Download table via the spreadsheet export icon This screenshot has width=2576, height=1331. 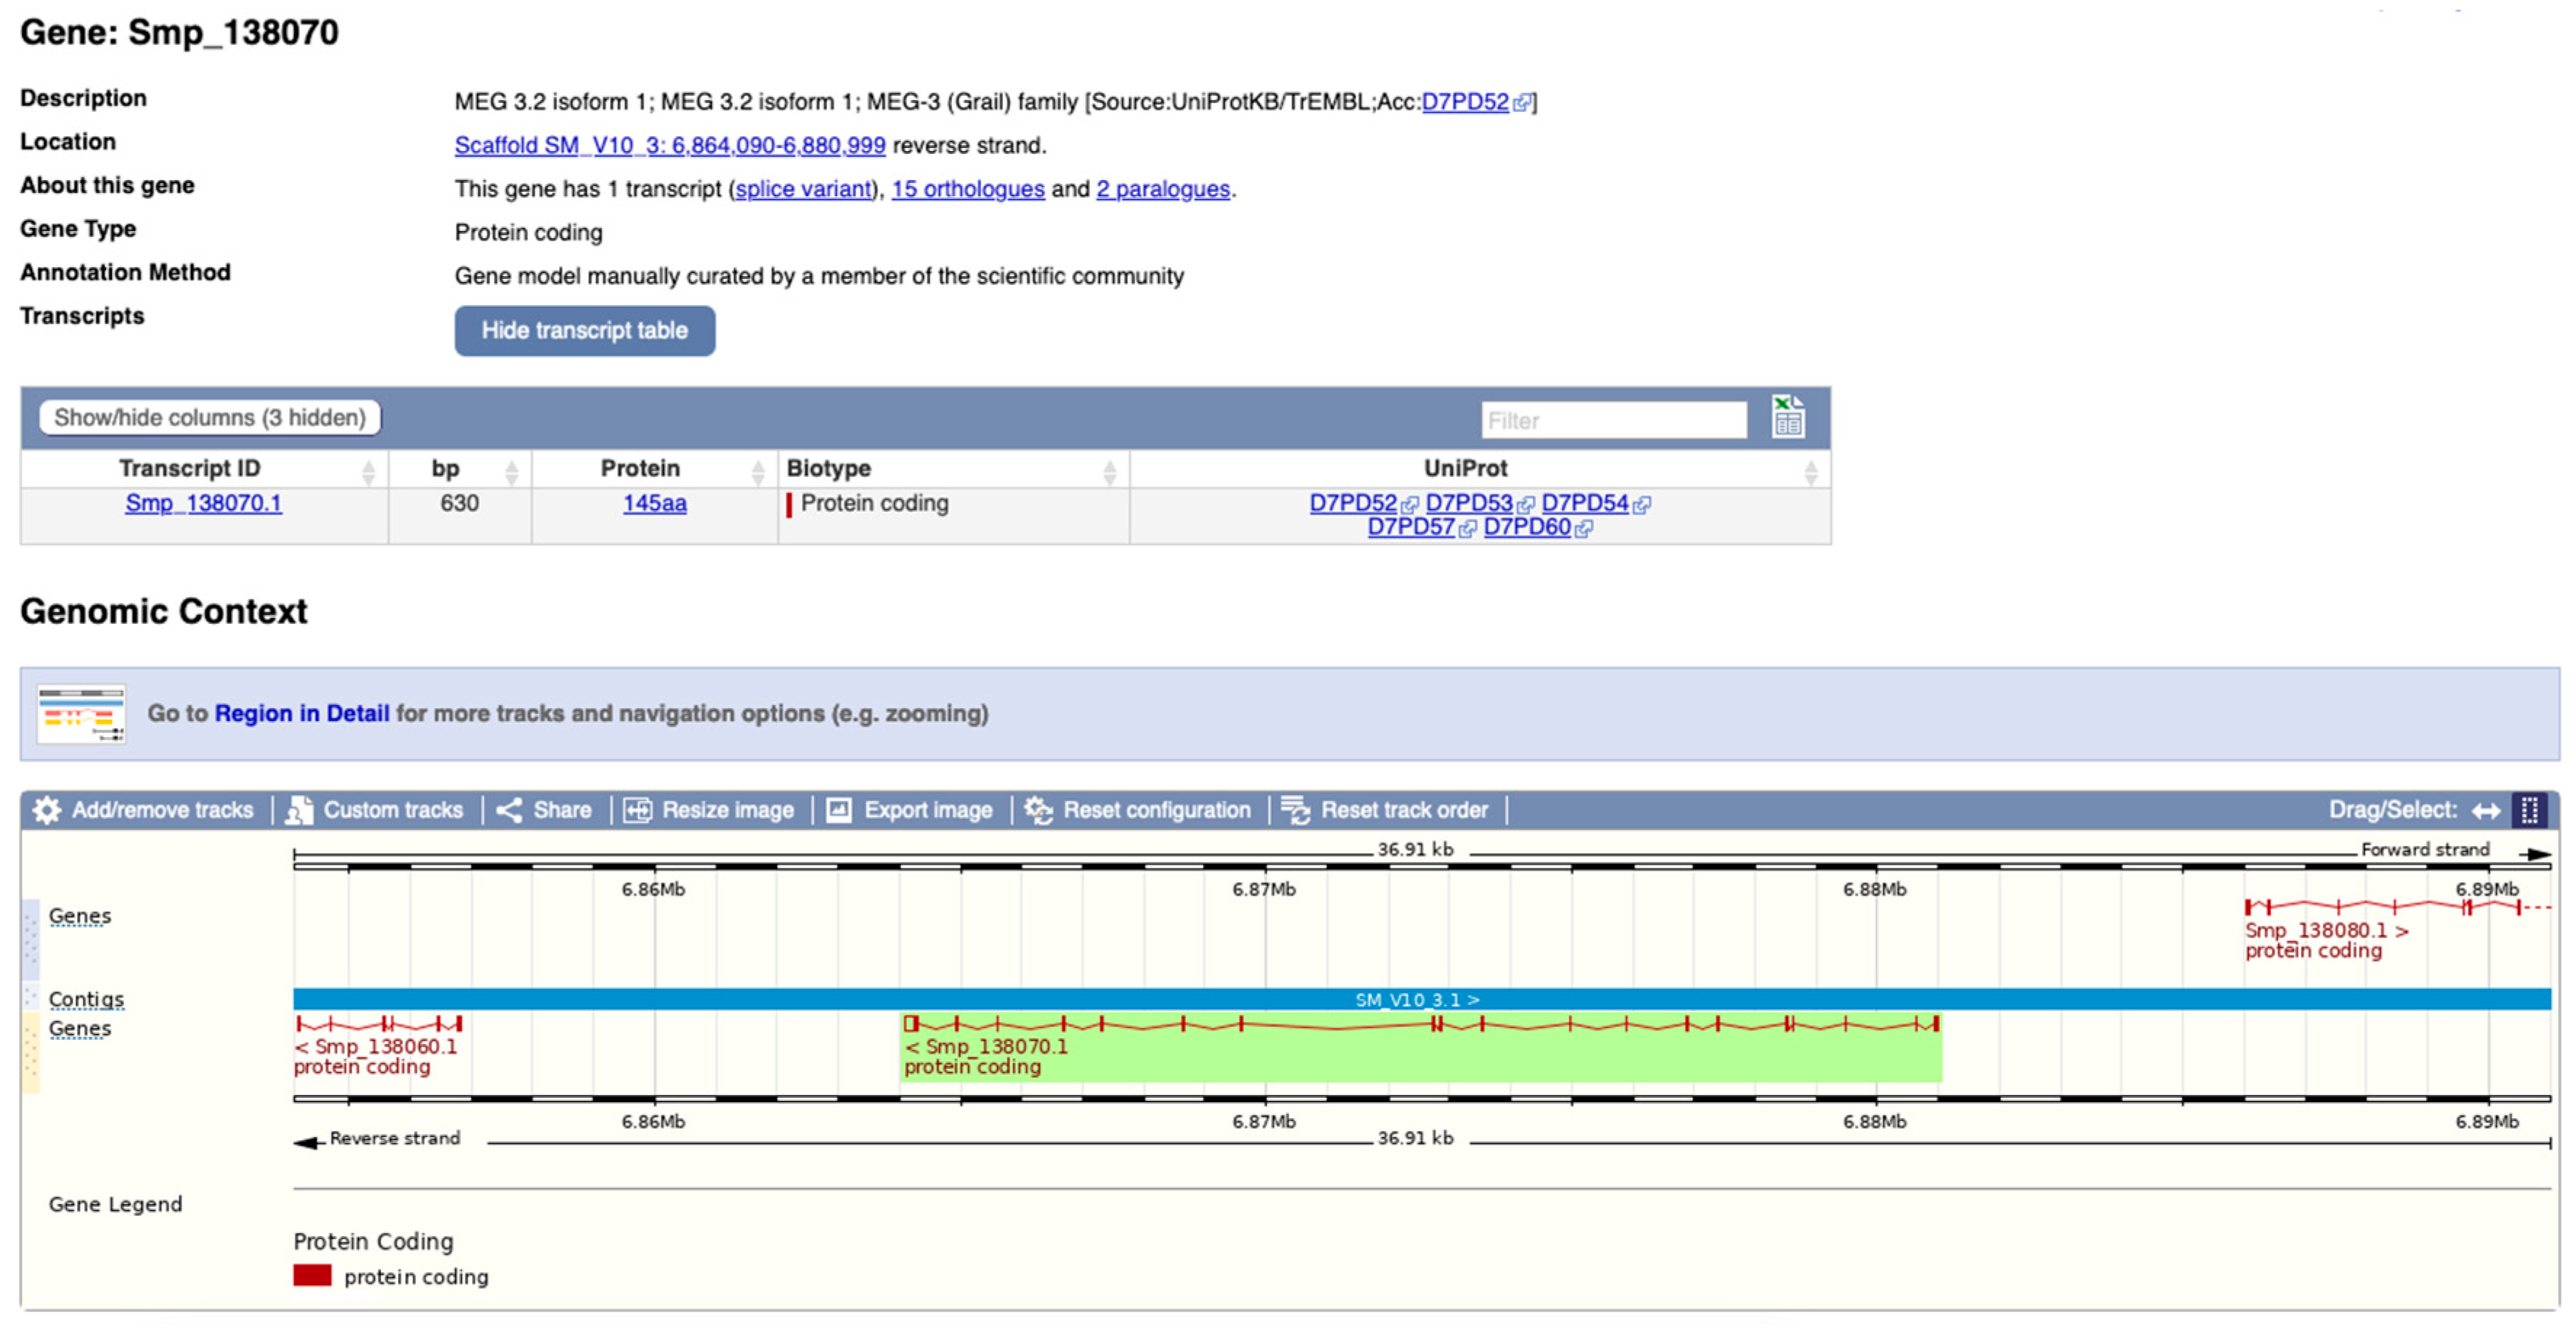click(1788, 417)
